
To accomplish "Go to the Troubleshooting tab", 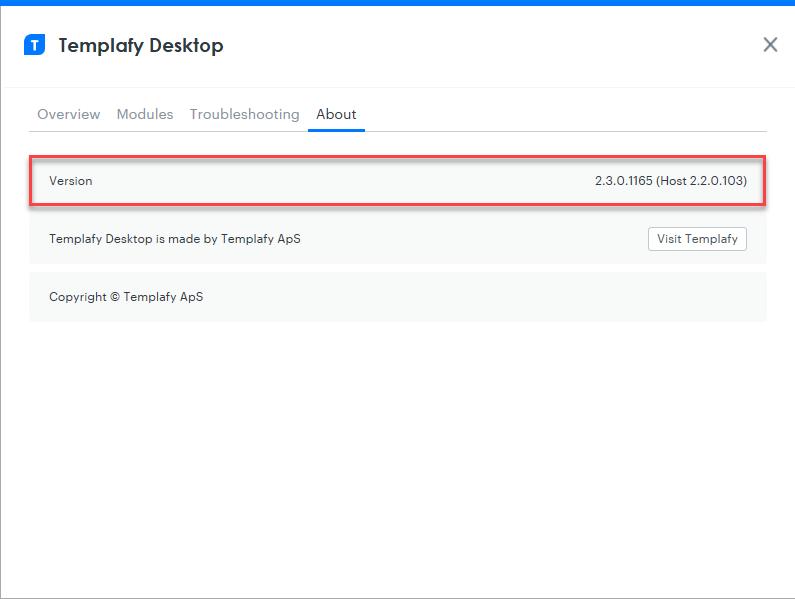I will (244, 115).
